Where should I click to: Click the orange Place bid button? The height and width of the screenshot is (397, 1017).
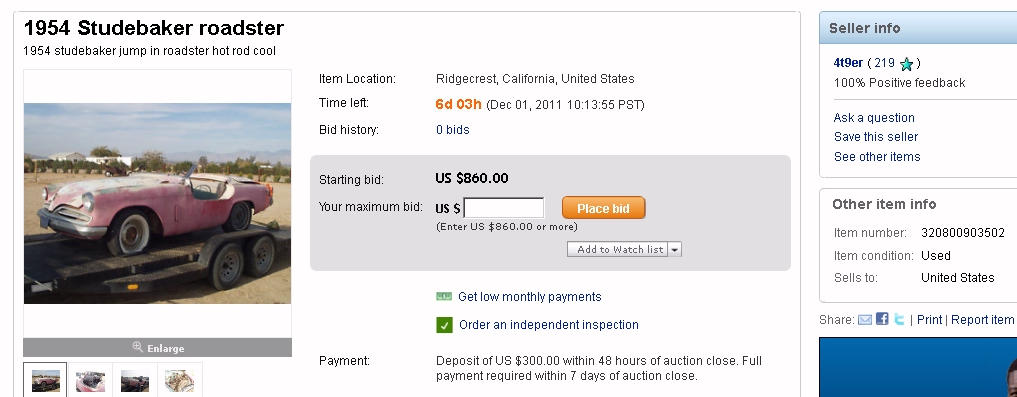coord(603,208)
